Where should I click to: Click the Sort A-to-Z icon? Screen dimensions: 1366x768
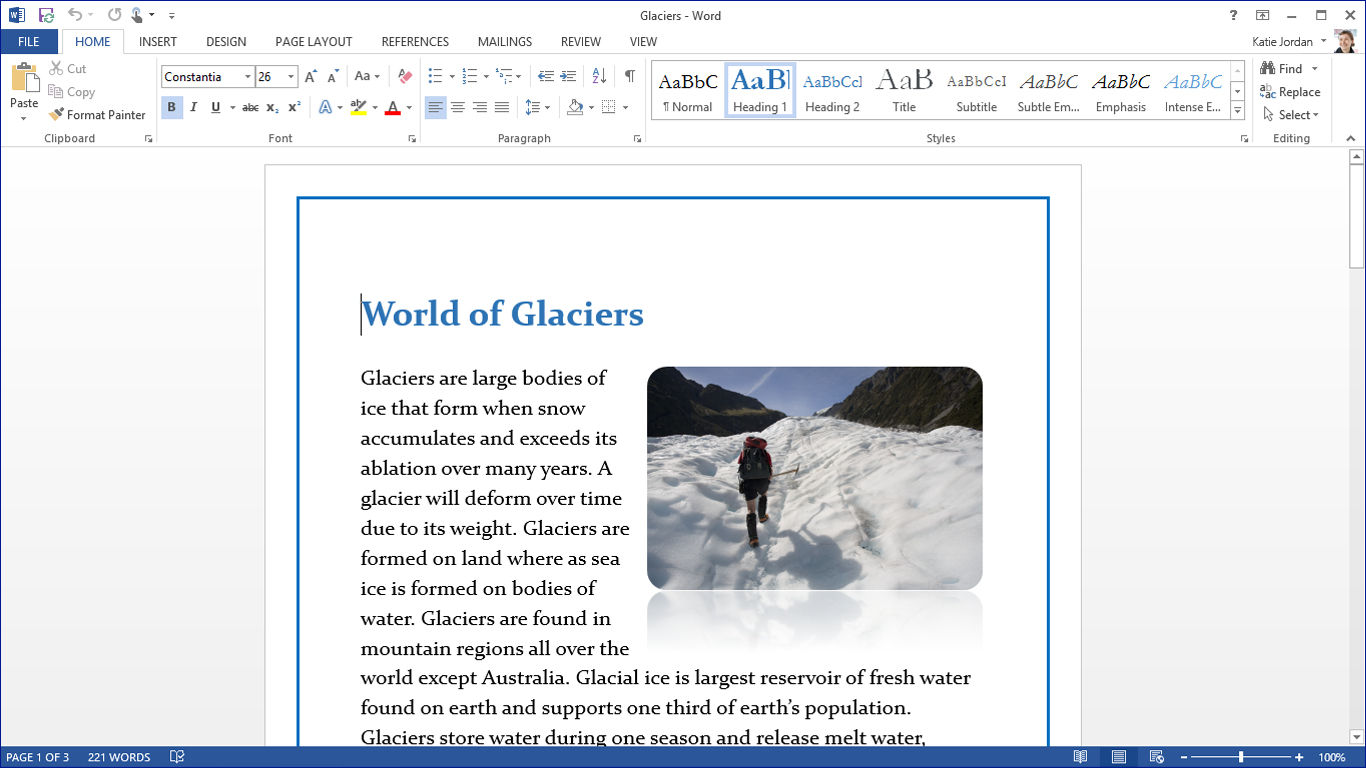tap(599, 76)
